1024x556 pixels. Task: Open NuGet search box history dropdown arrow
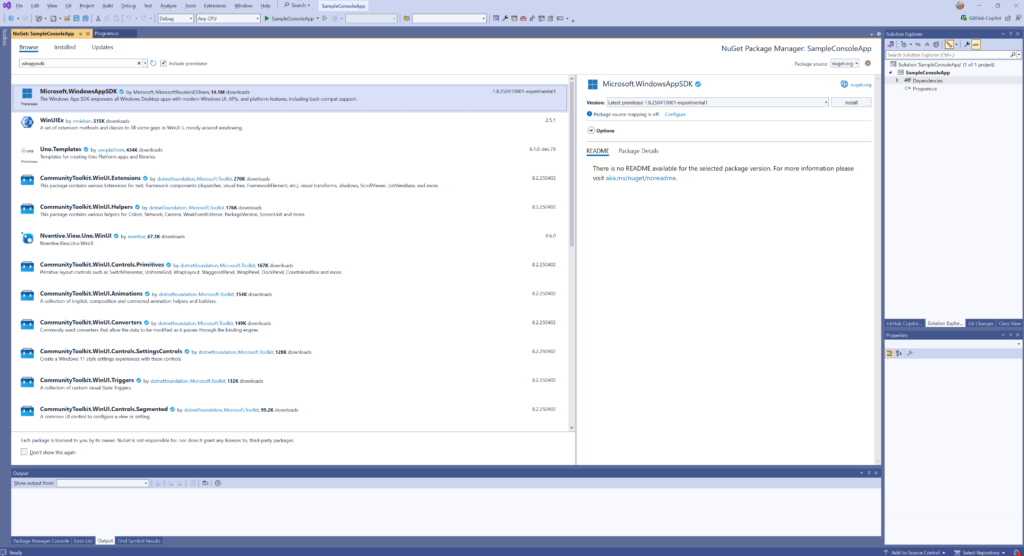pos(145,63)
